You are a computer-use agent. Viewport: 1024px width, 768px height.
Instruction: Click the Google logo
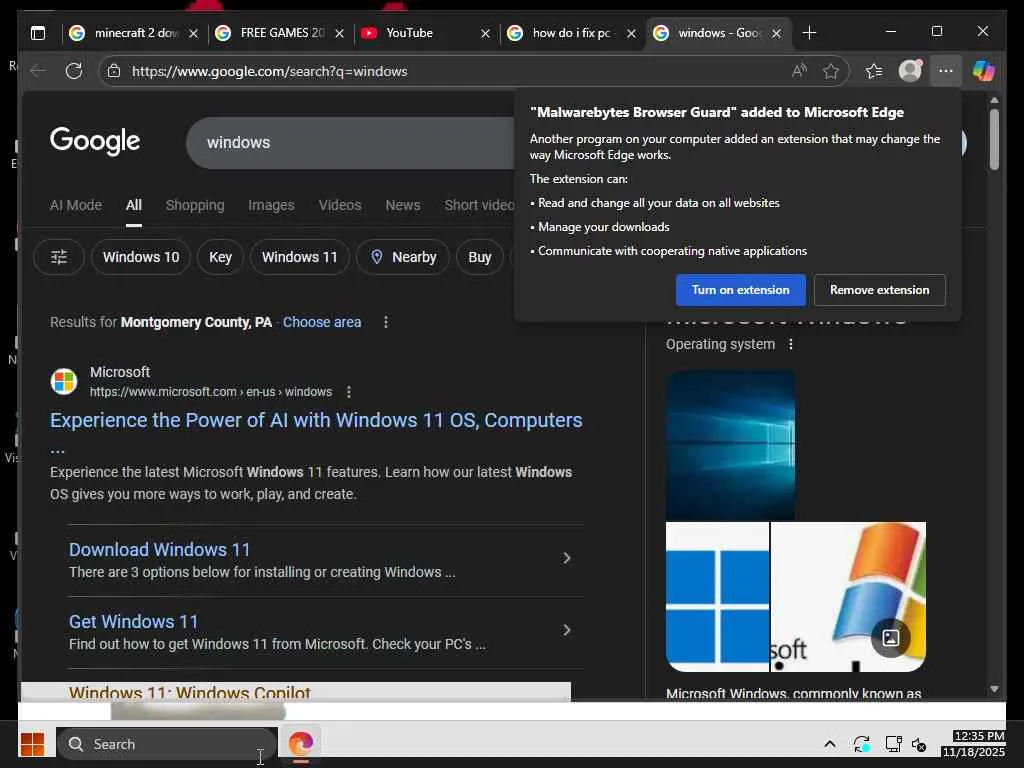tap(95, 140)
